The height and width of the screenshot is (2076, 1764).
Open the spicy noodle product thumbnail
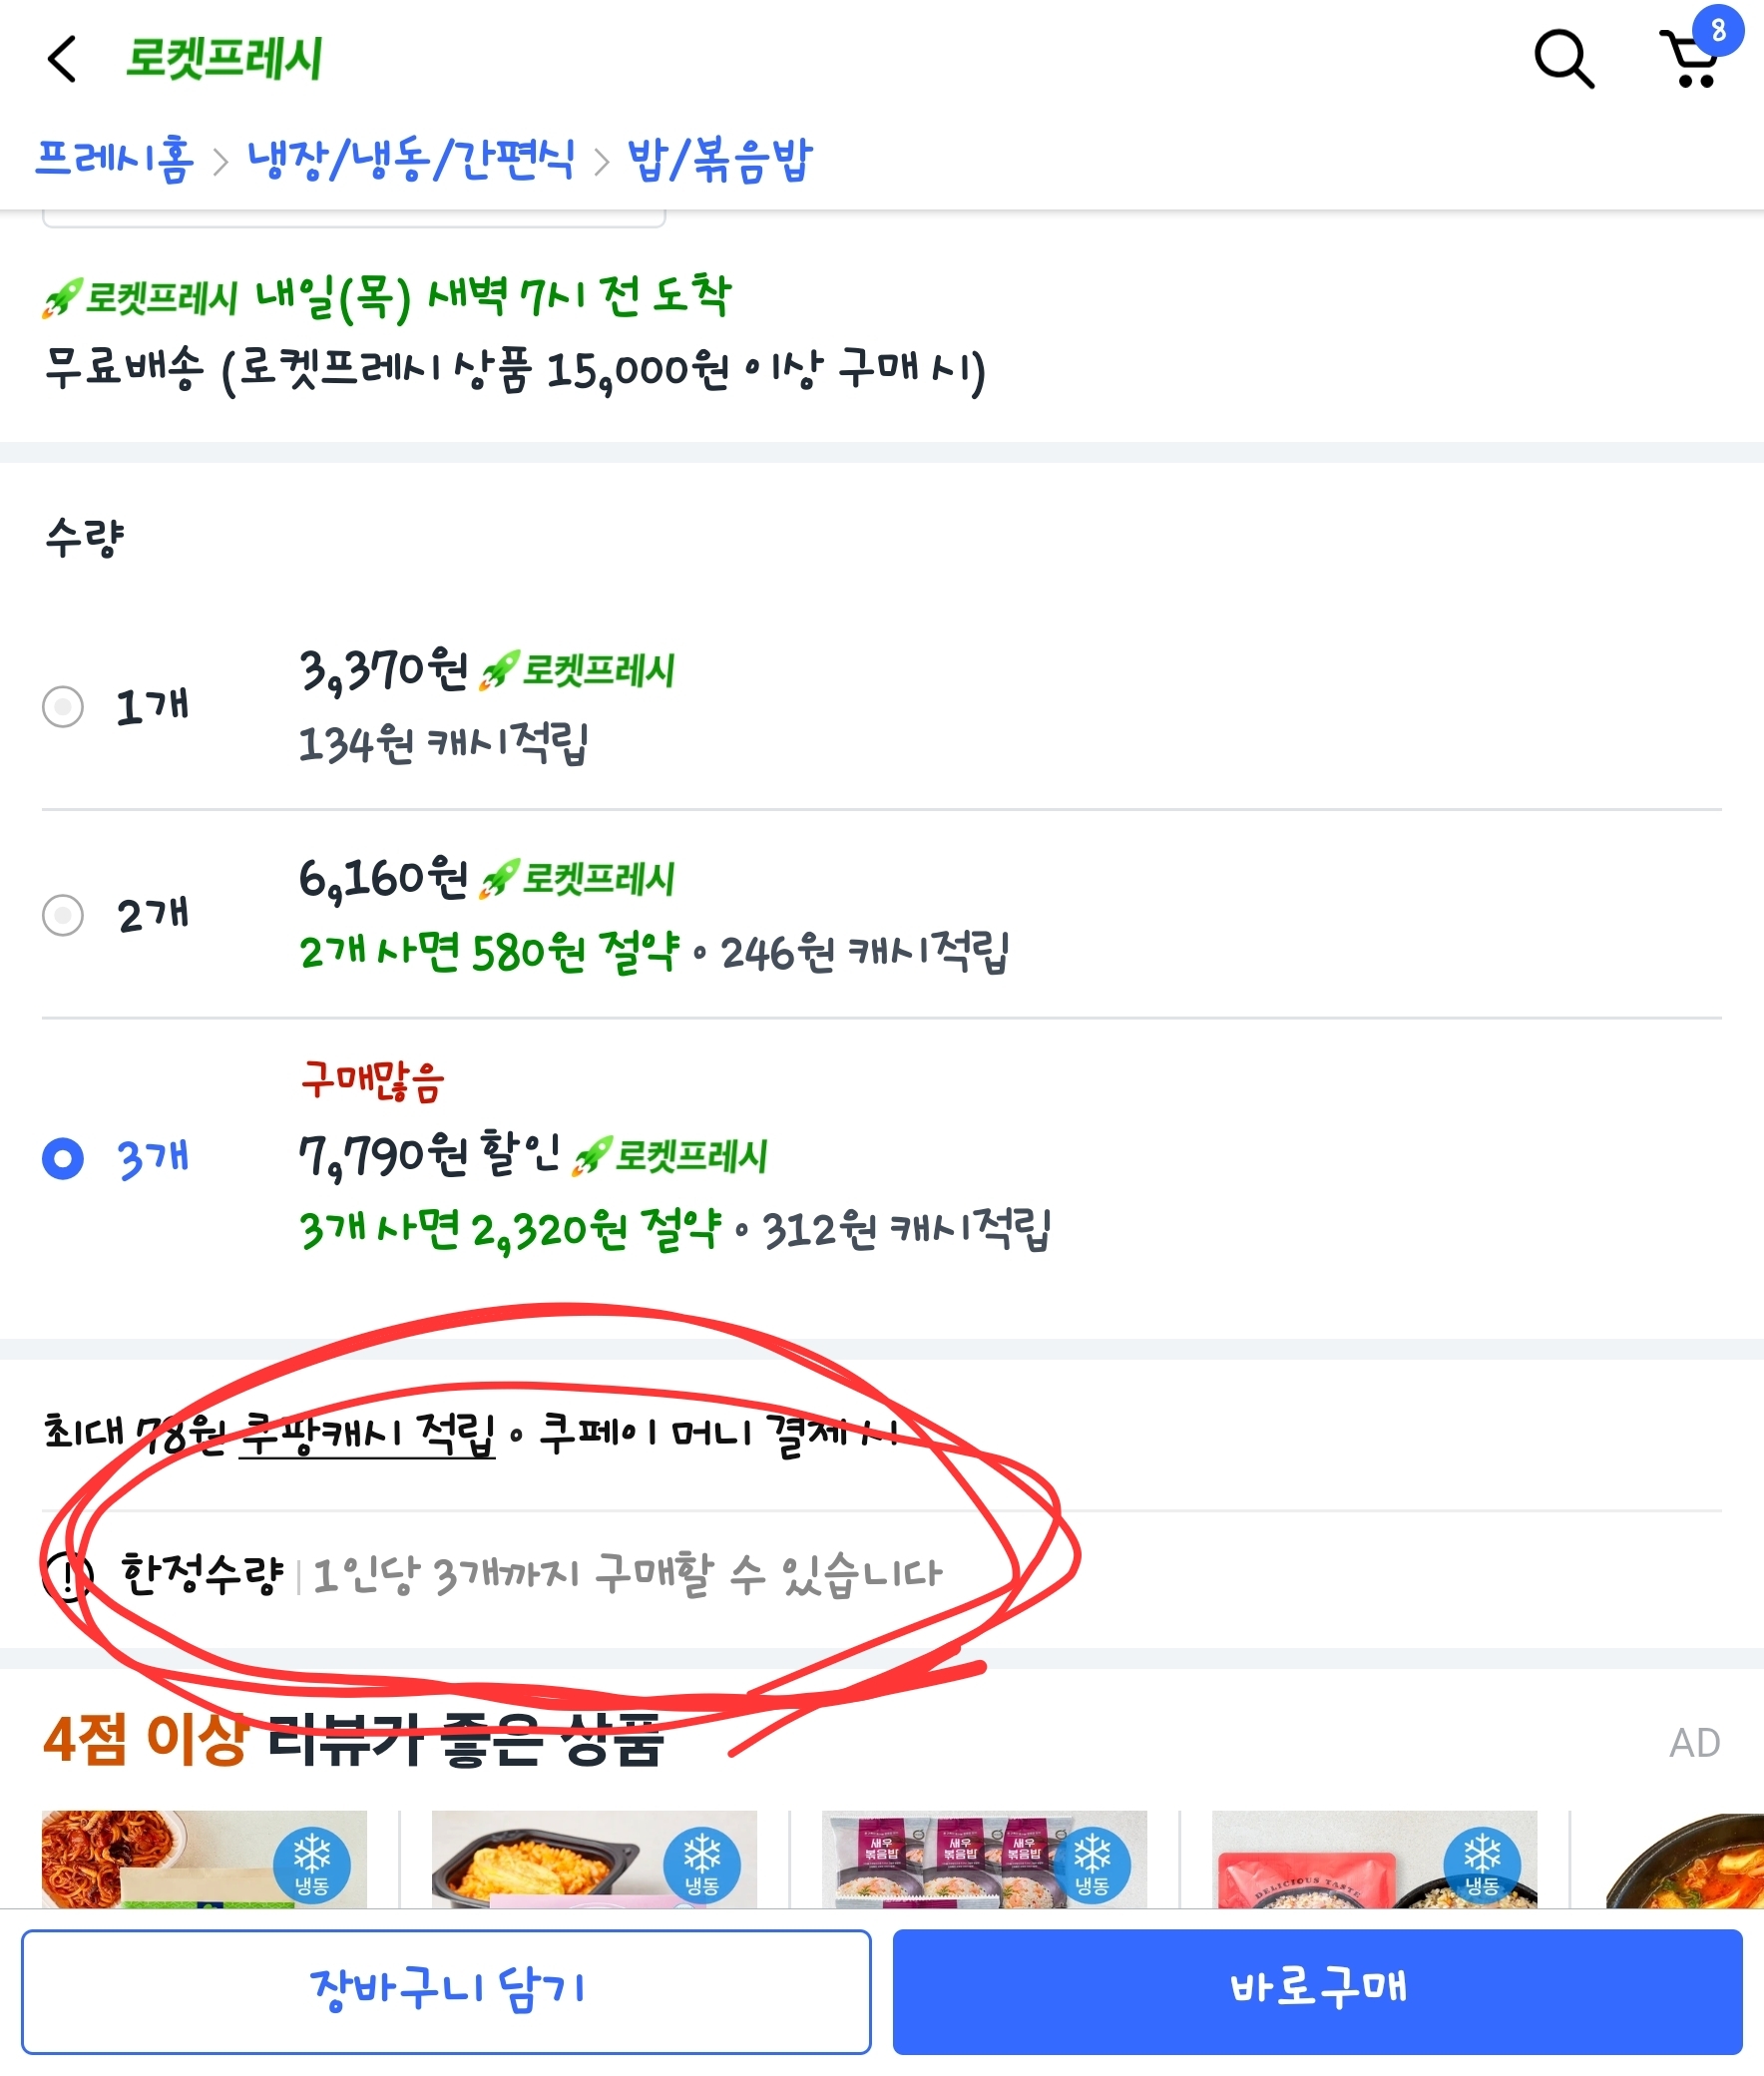point(204,1860)
